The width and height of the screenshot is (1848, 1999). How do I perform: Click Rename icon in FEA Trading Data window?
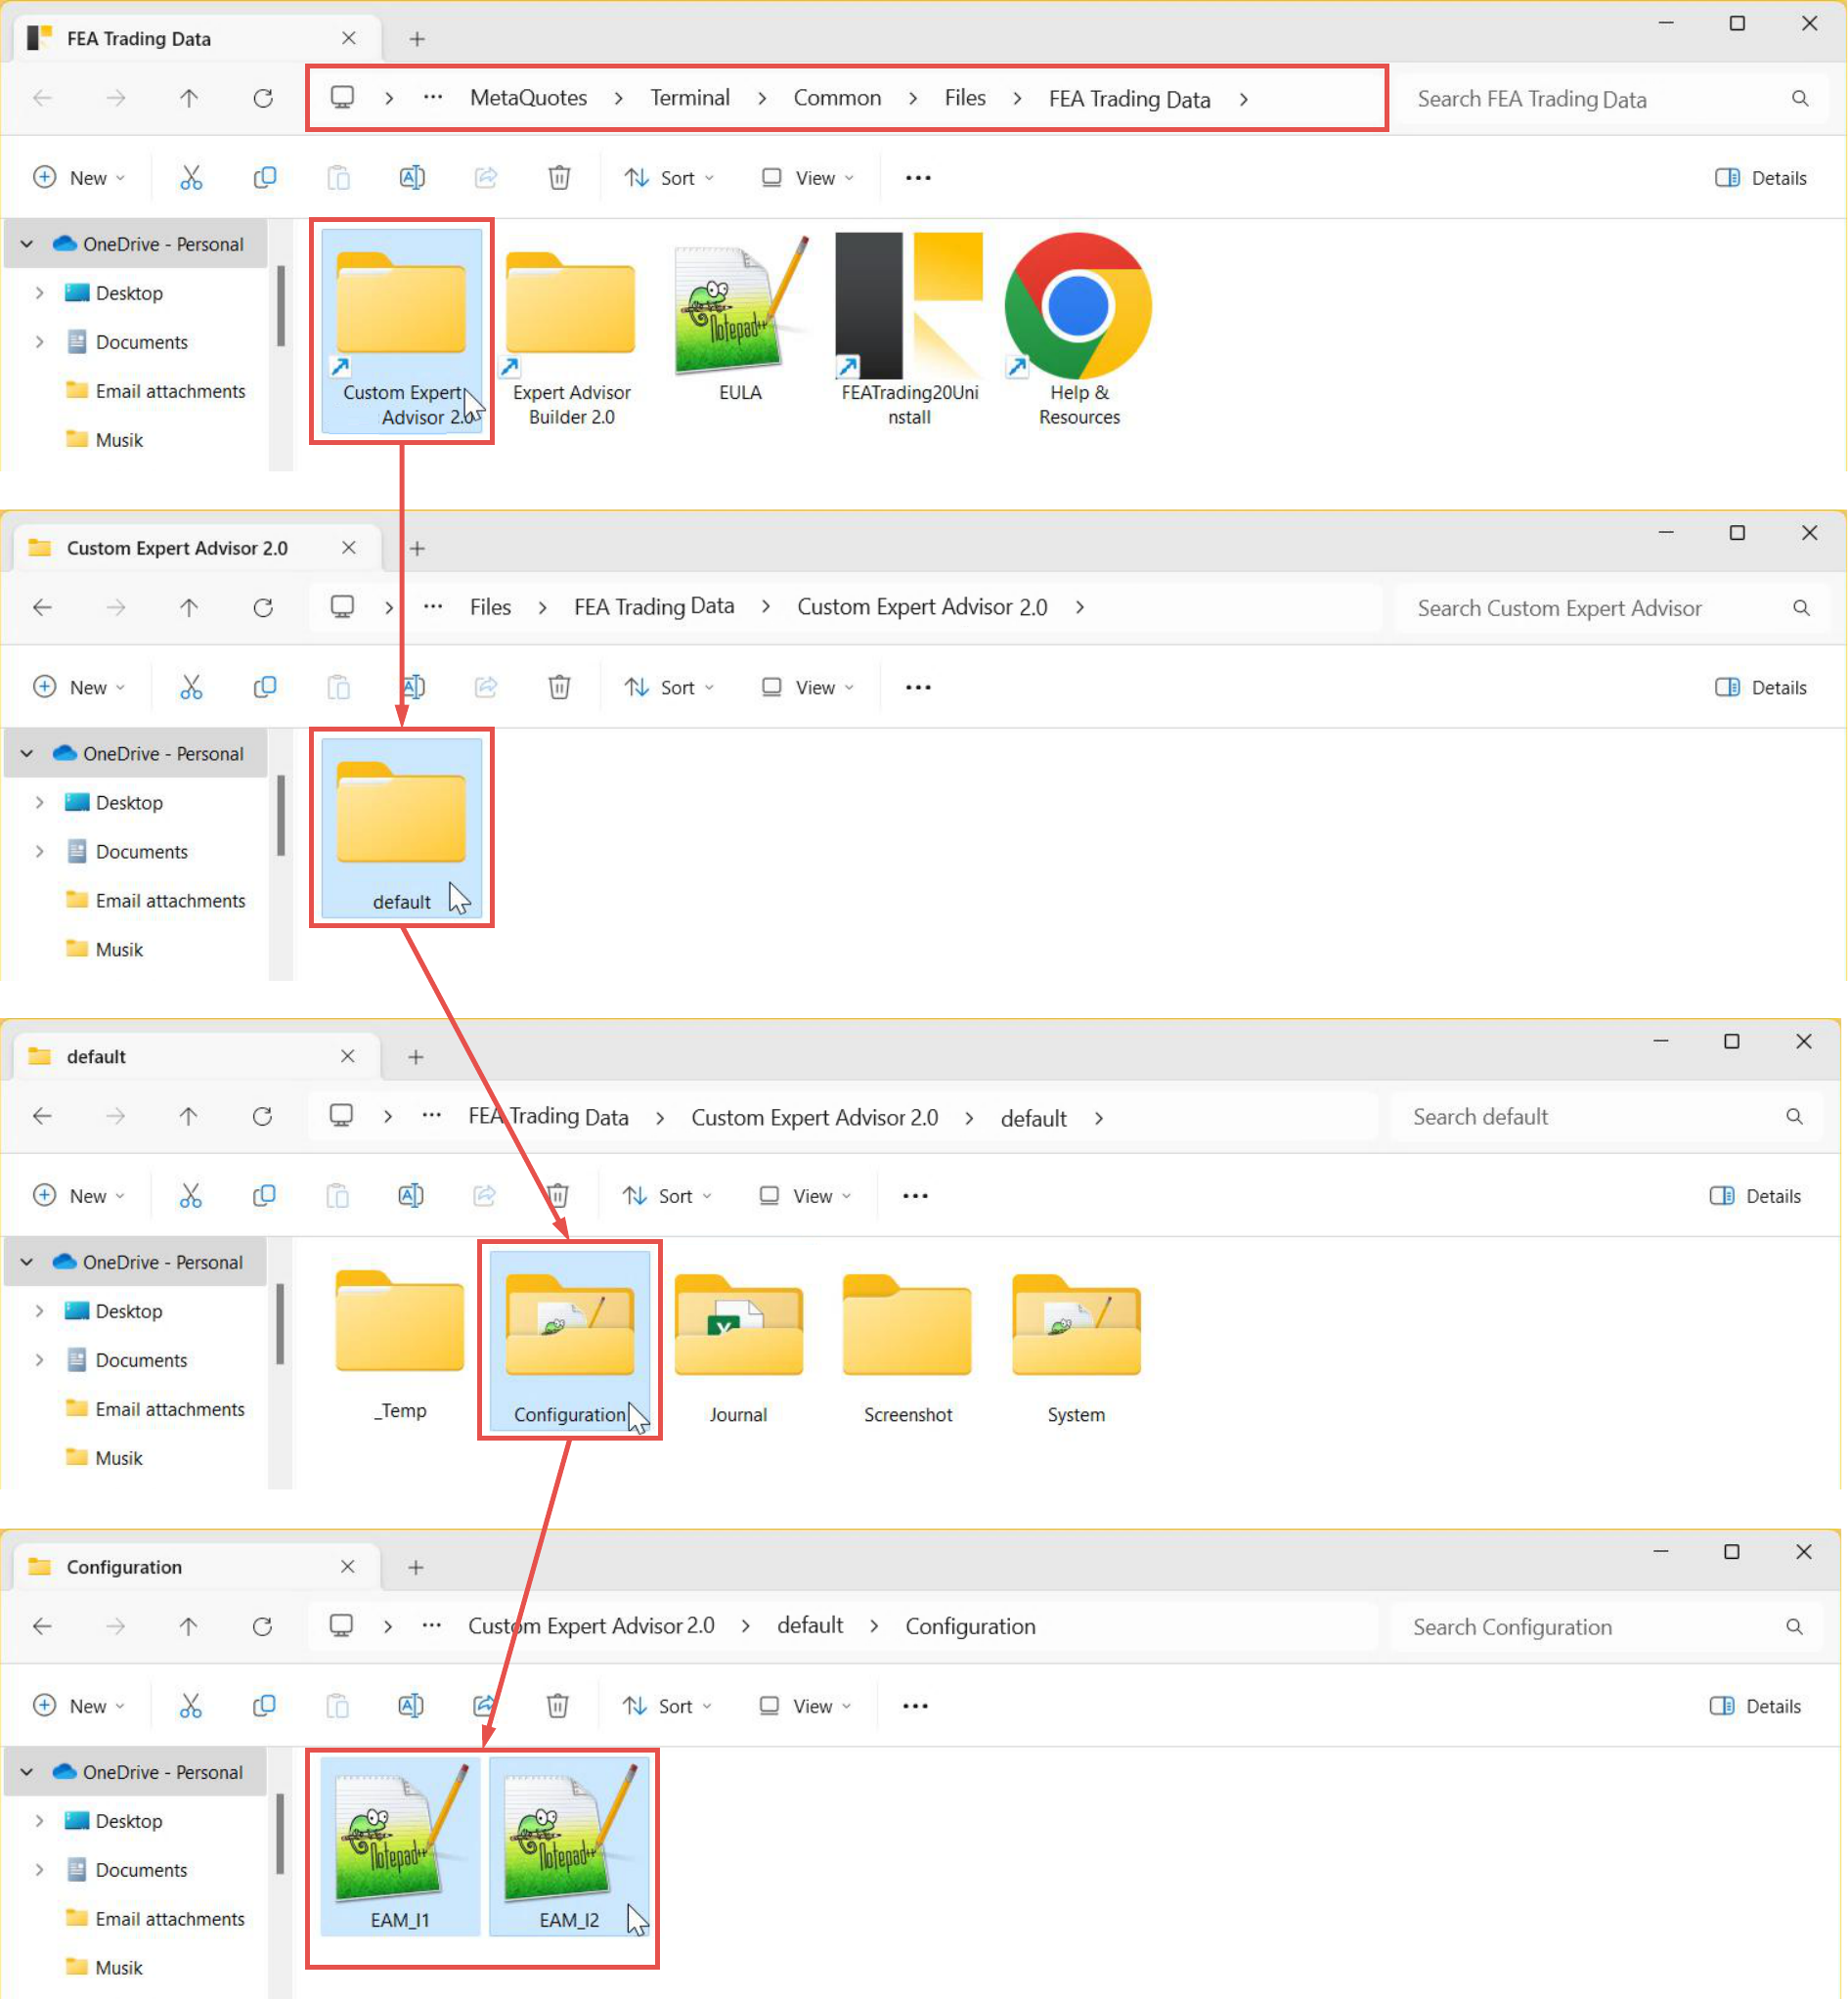pos(412,178)
